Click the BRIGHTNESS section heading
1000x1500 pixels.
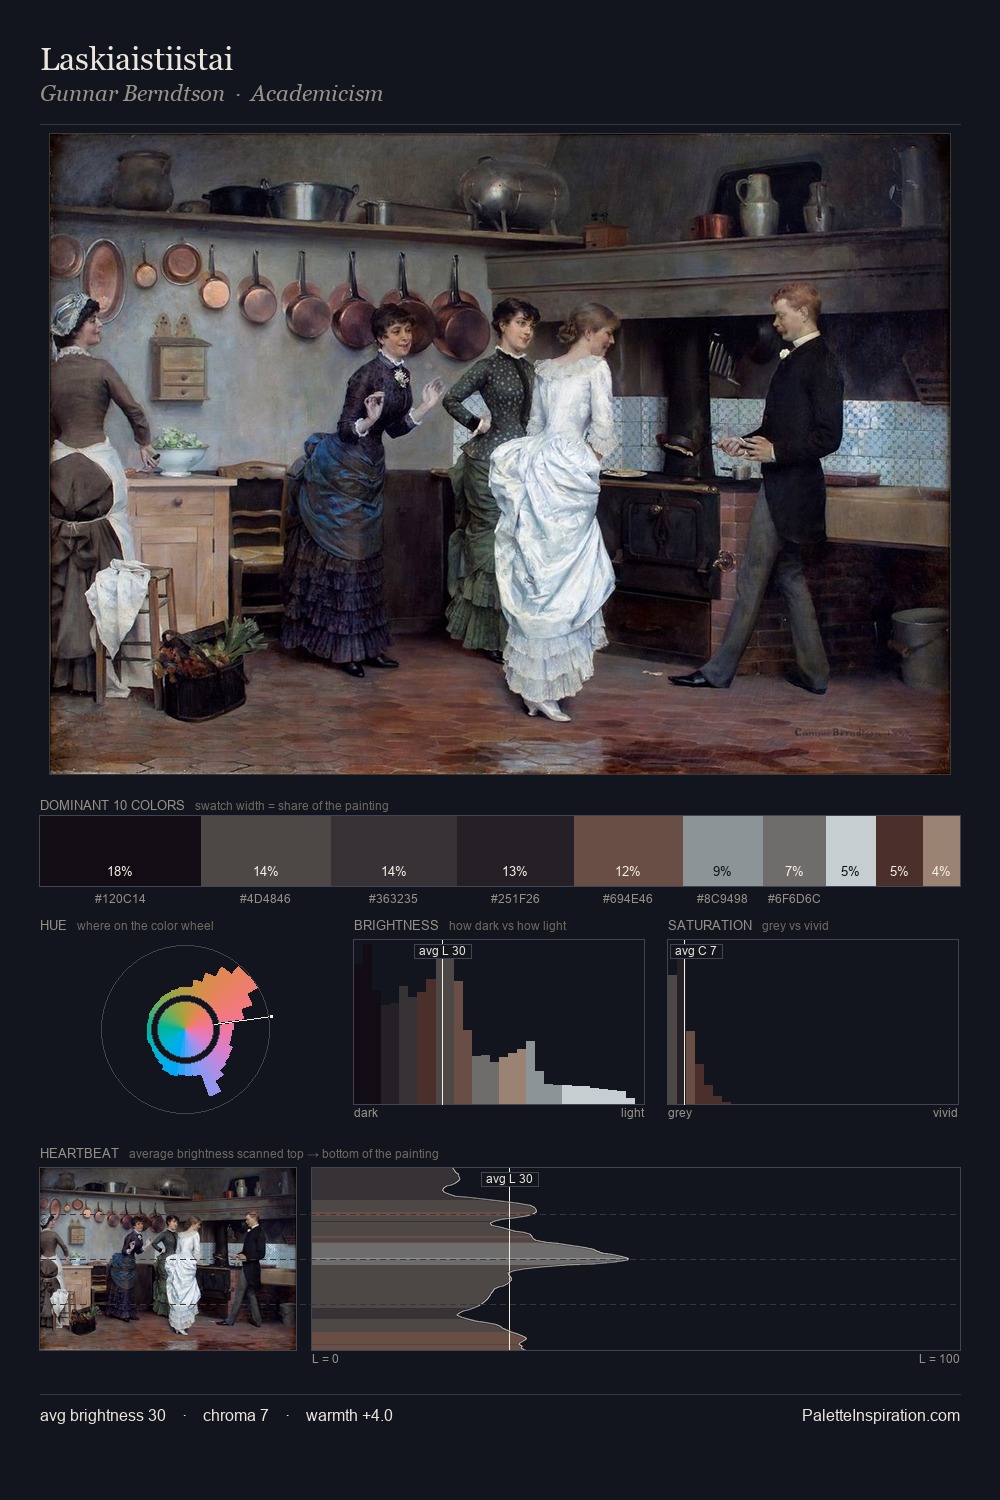click(x=396, y=925)
